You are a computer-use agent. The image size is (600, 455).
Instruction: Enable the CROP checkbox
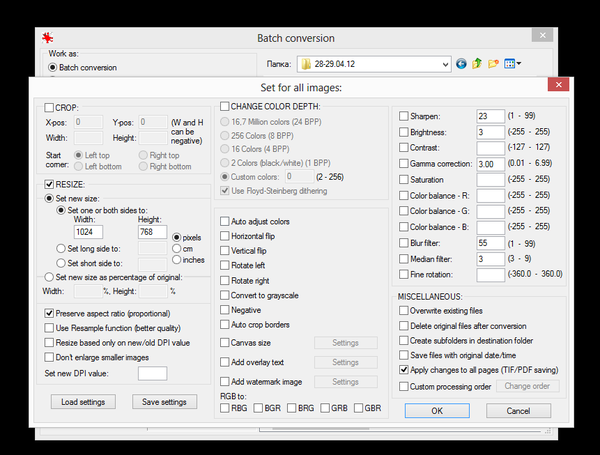point(49,108)
